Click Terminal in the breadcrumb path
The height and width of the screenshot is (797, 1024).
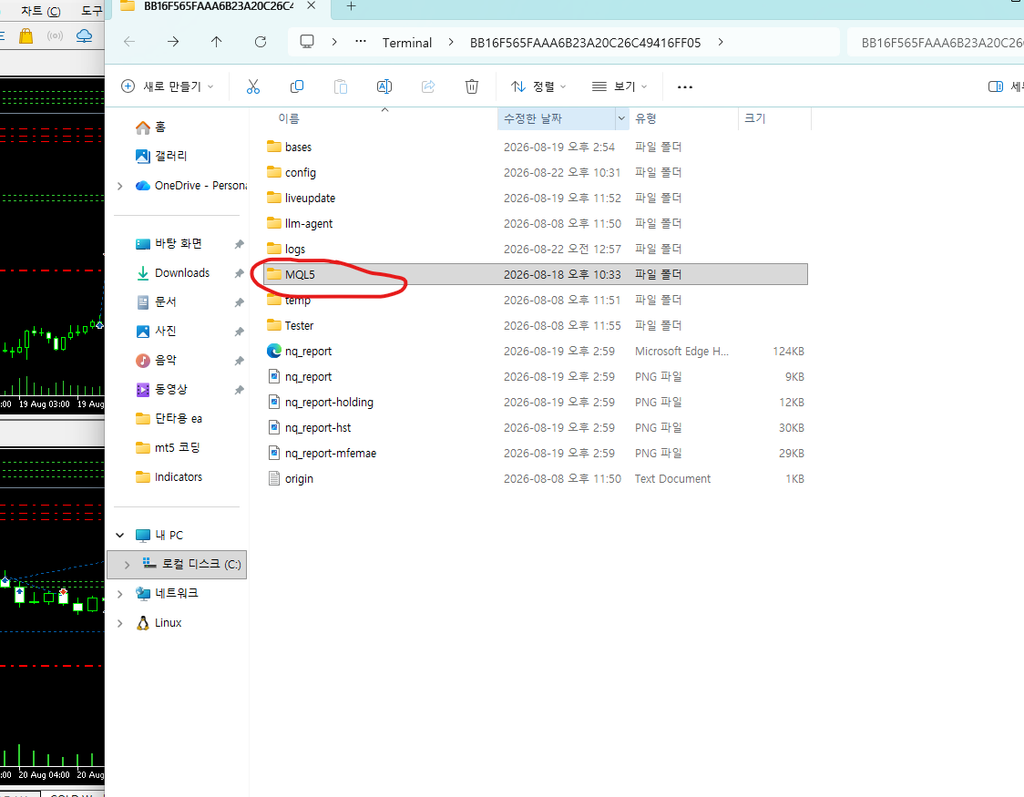click(x=407, y=42)
